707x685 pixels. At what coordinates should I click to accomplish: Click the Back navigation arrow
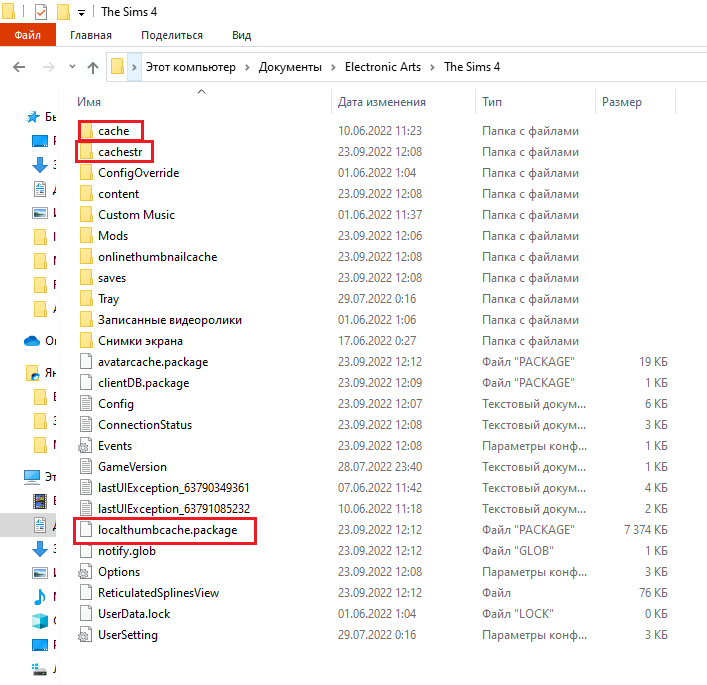point(19,67)
